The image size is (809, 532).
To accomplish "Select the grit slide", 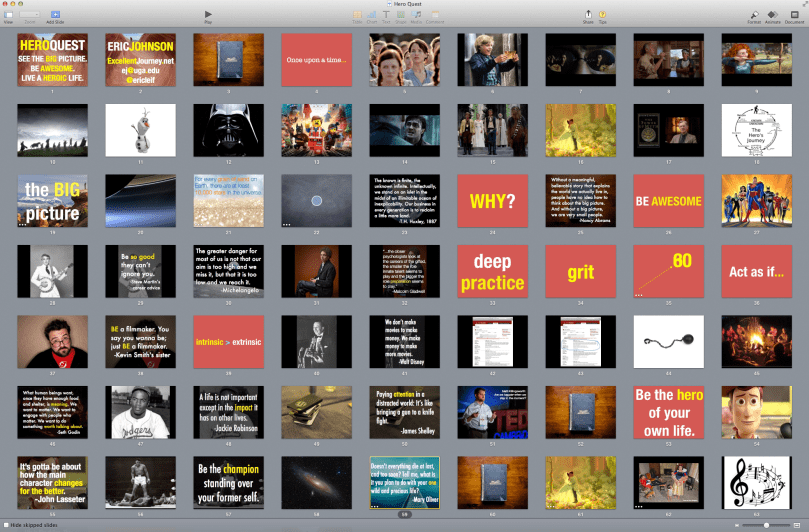I will pos(580,271).
